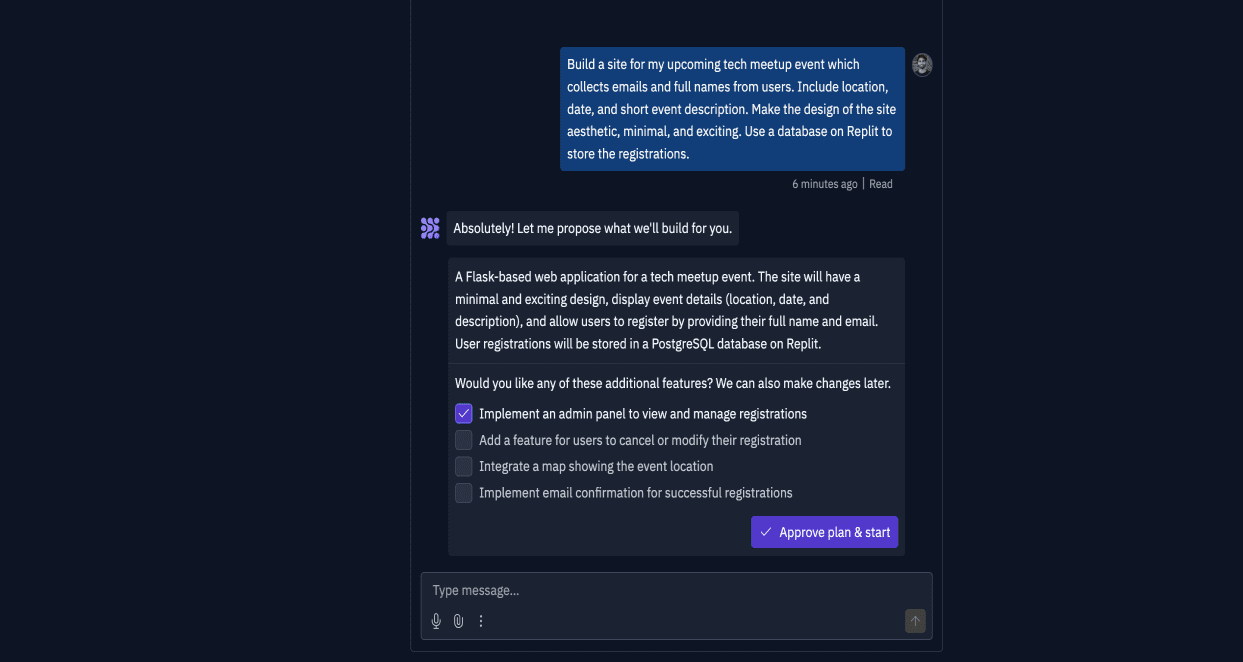This screenshot has width=1243, height=662.
Task: Tick the email confirmation feature checkbox
Action: pos(464,493)
